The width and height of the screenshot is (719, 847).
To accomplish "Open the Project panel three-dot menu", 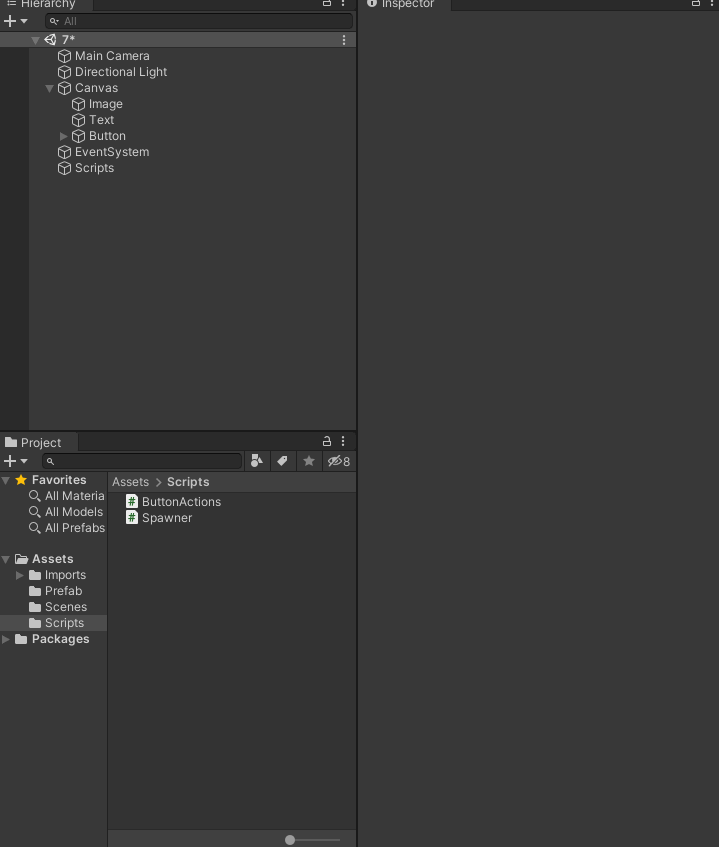I will click(343, 441).
